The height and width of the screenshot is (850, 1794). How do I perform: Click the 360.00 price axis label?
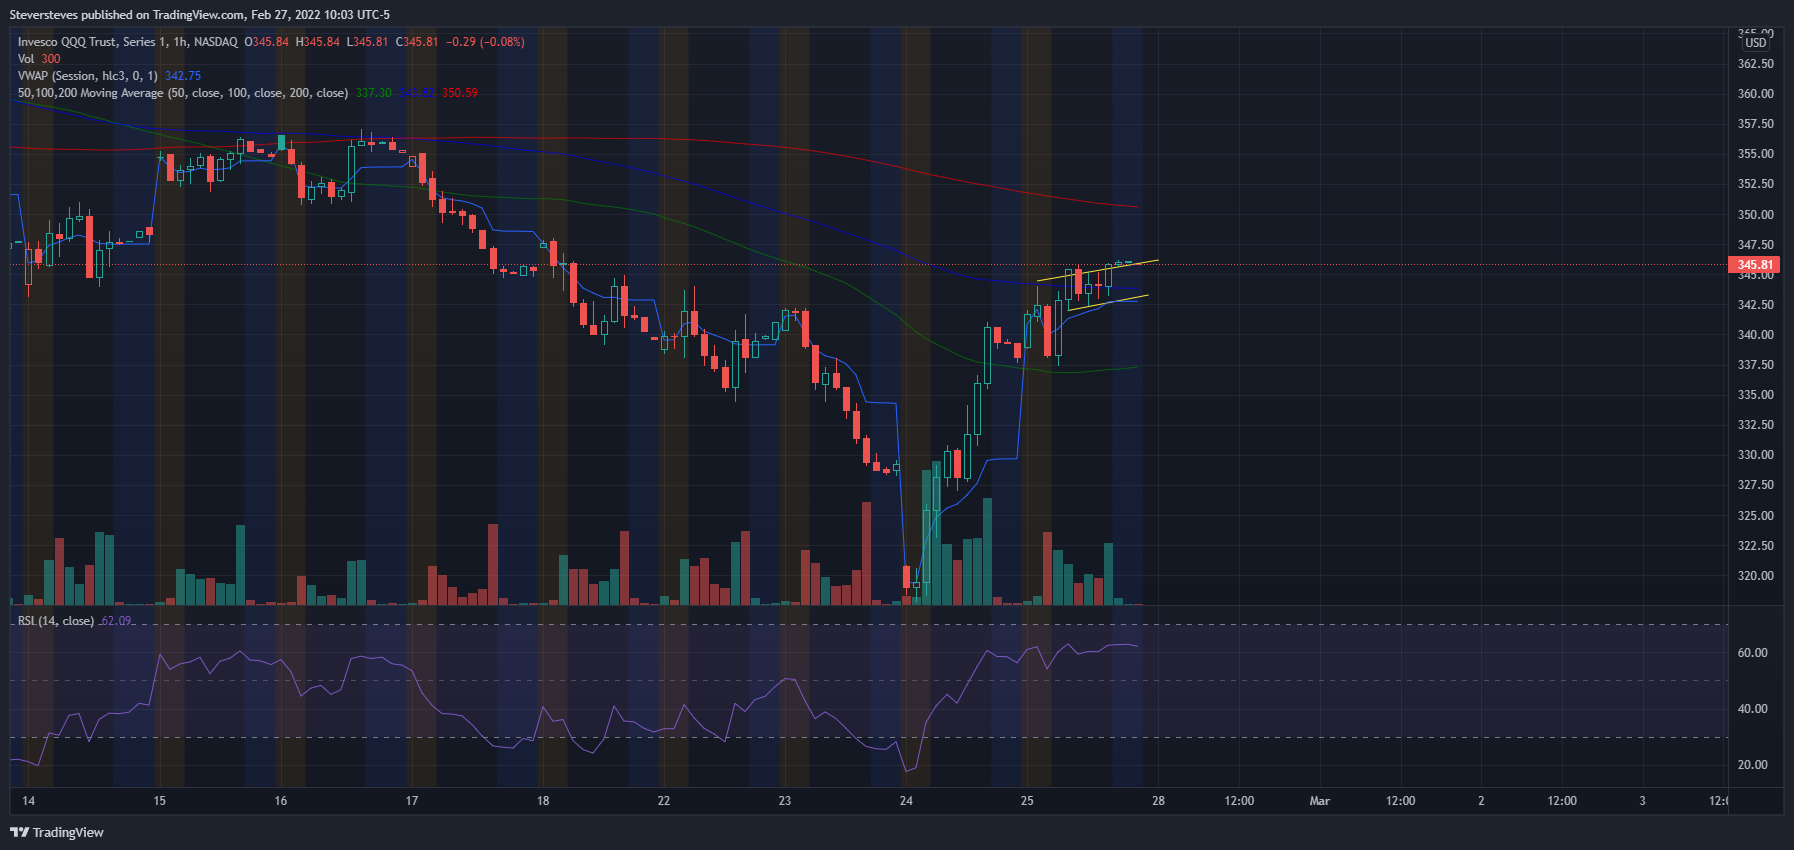[x=1756, y=94]
